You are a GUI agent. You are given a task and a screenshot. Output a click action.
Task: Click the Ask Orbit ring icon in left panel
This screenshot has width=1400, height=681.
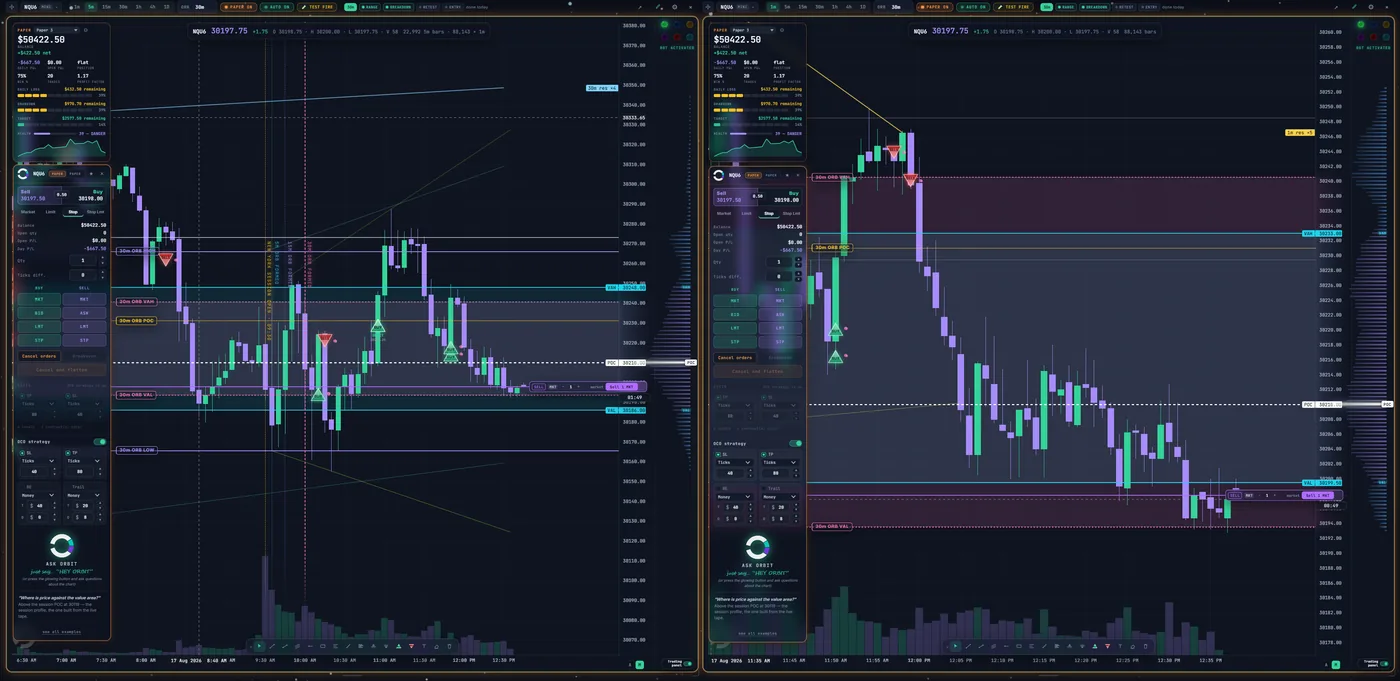(62, 545)
